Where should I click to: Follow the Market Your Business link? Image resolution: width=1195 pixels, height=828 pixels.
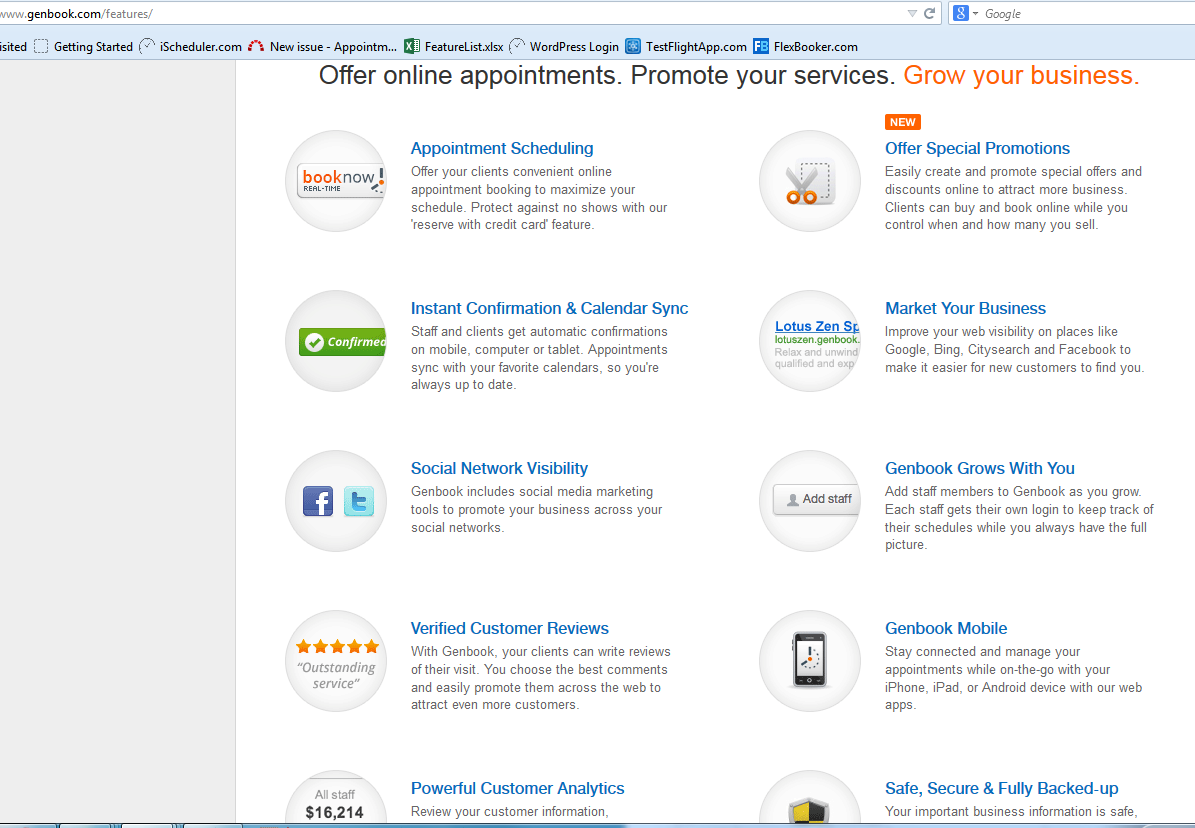(x=965, y=308)
